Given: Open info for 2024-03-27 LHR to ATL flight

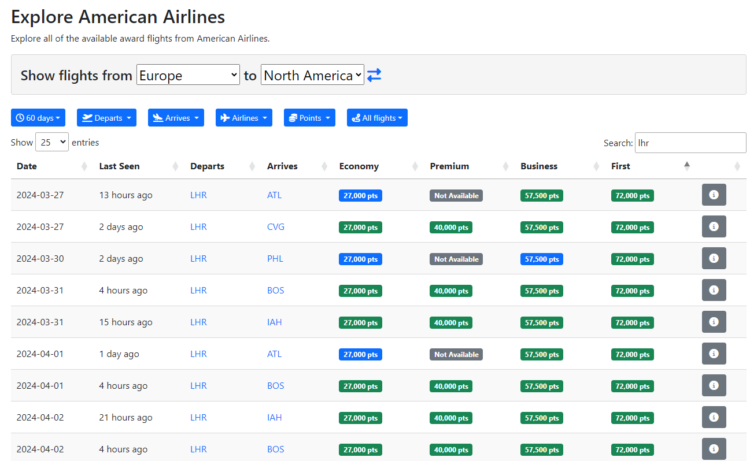Looking at the screenshot, I should [x=714, y=195].
